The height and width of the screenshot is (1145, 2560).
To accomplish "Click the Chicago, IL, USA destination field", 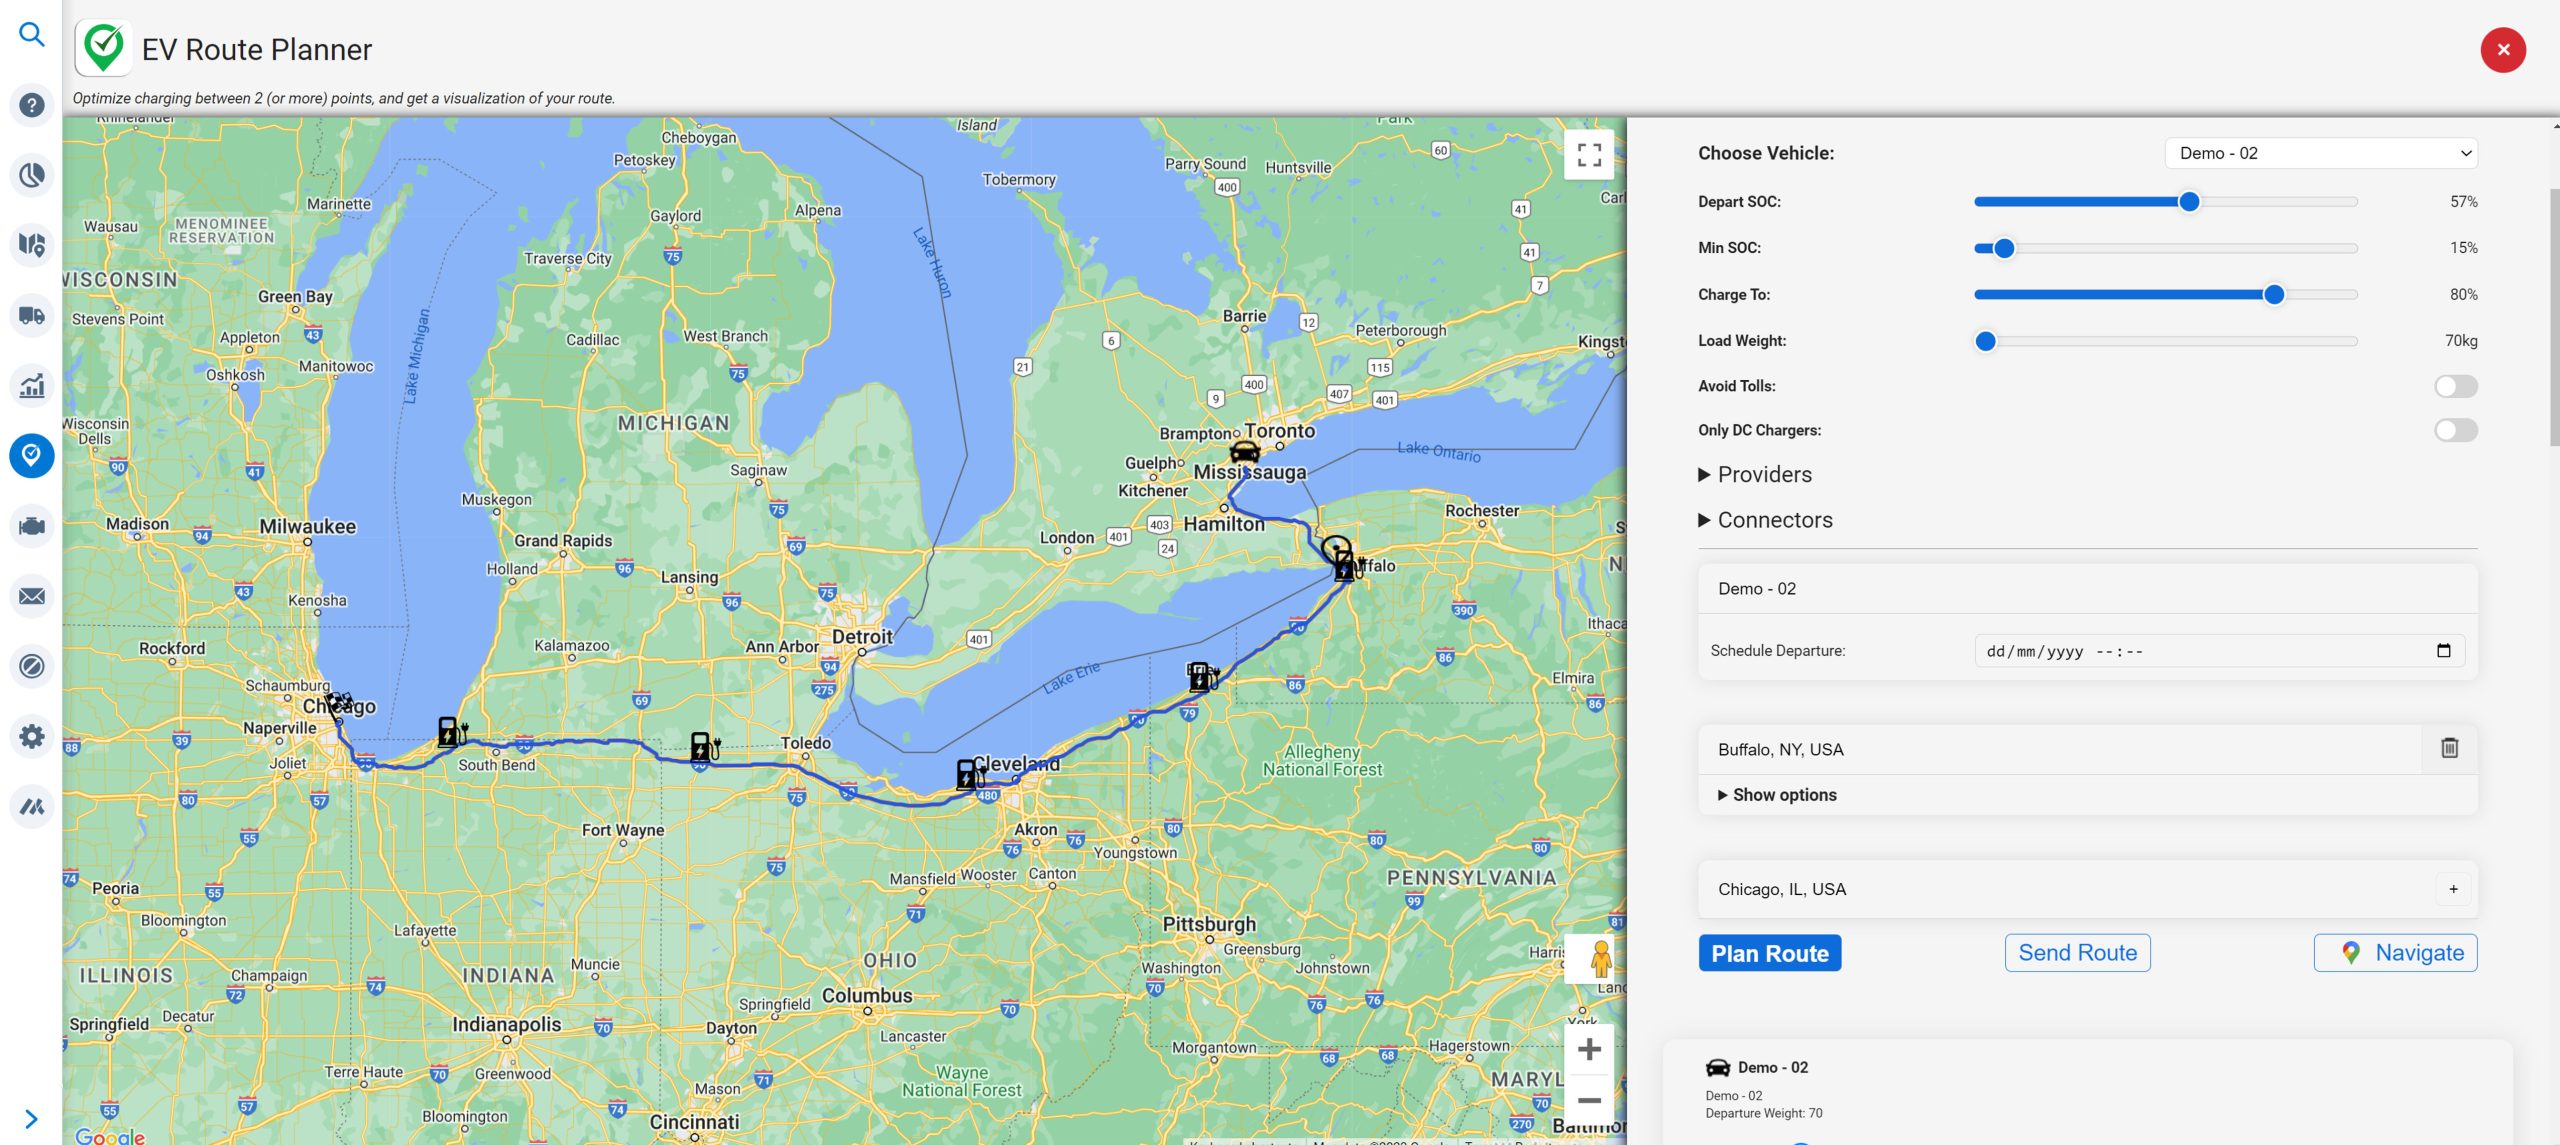I will [2066, 889].
